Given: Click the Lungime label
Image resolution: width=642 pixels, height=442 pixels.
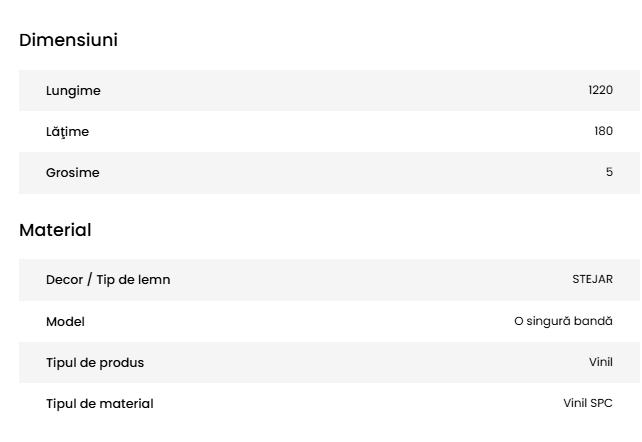Looking at the screenshot, I should coord(73,91).
